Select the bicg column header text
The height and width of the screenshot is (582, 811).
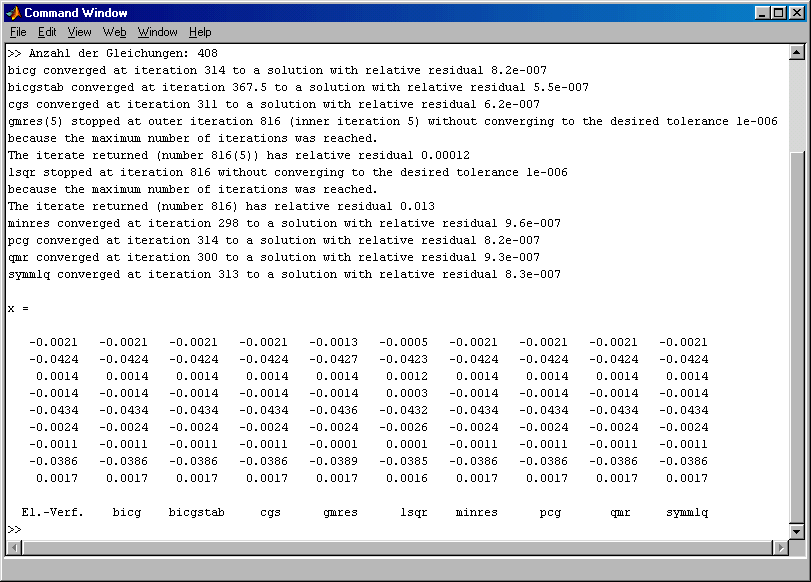pyautogui.click(x=127, y=512)
